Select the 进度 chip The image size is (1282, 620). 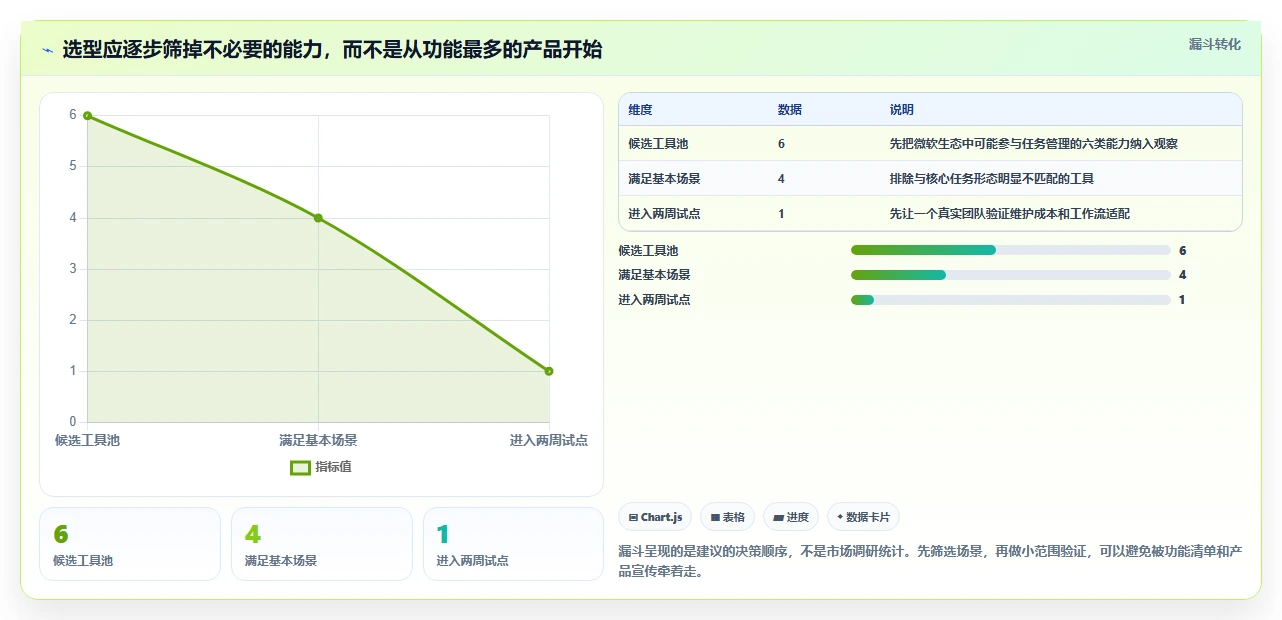791,517
